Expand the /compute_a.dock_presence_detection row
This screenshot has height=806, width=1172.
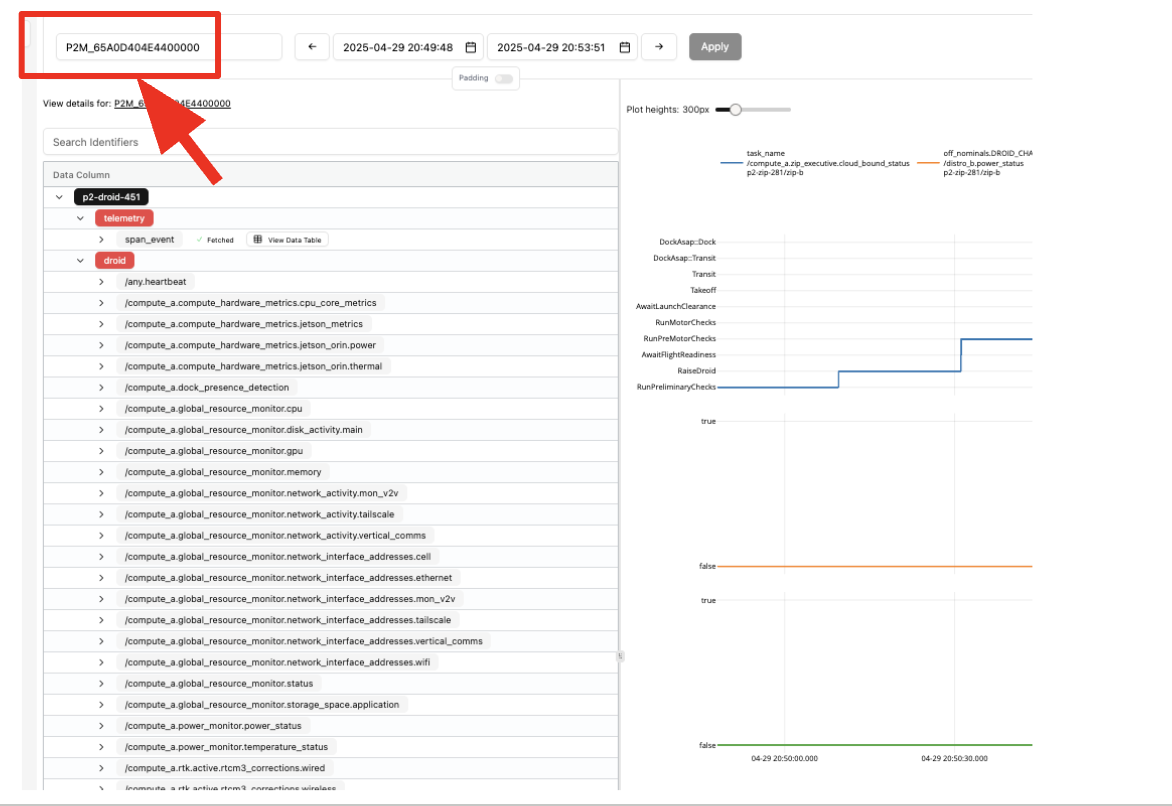point(101,387)
